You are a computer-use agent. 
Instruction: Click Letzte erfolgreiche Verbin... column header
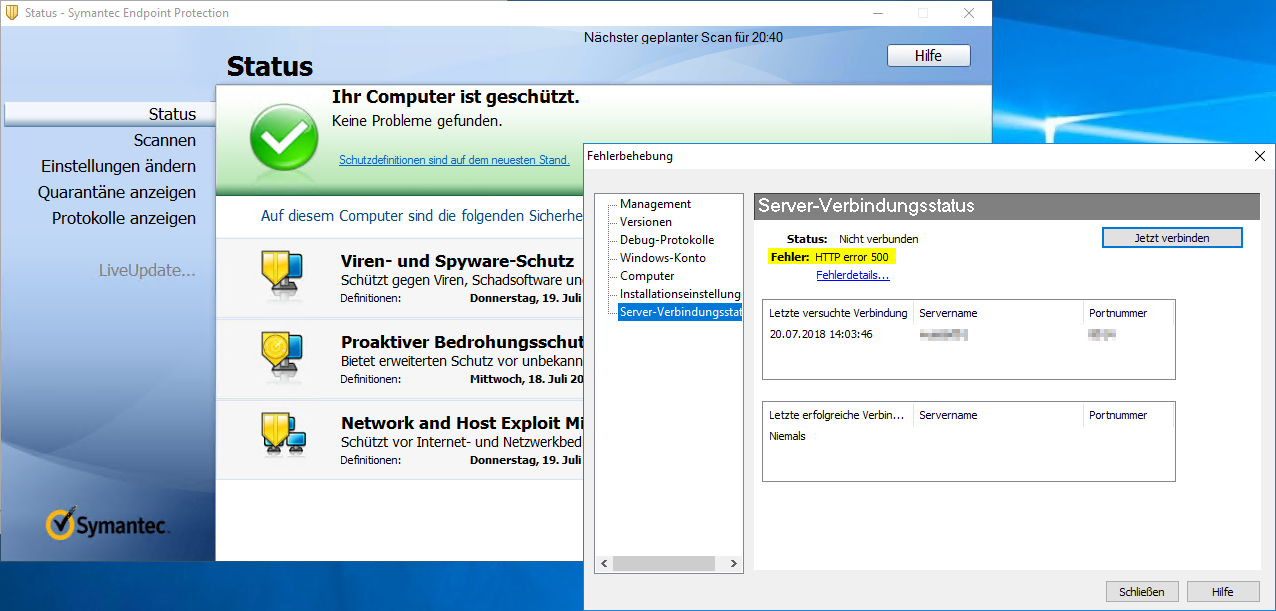838,415
